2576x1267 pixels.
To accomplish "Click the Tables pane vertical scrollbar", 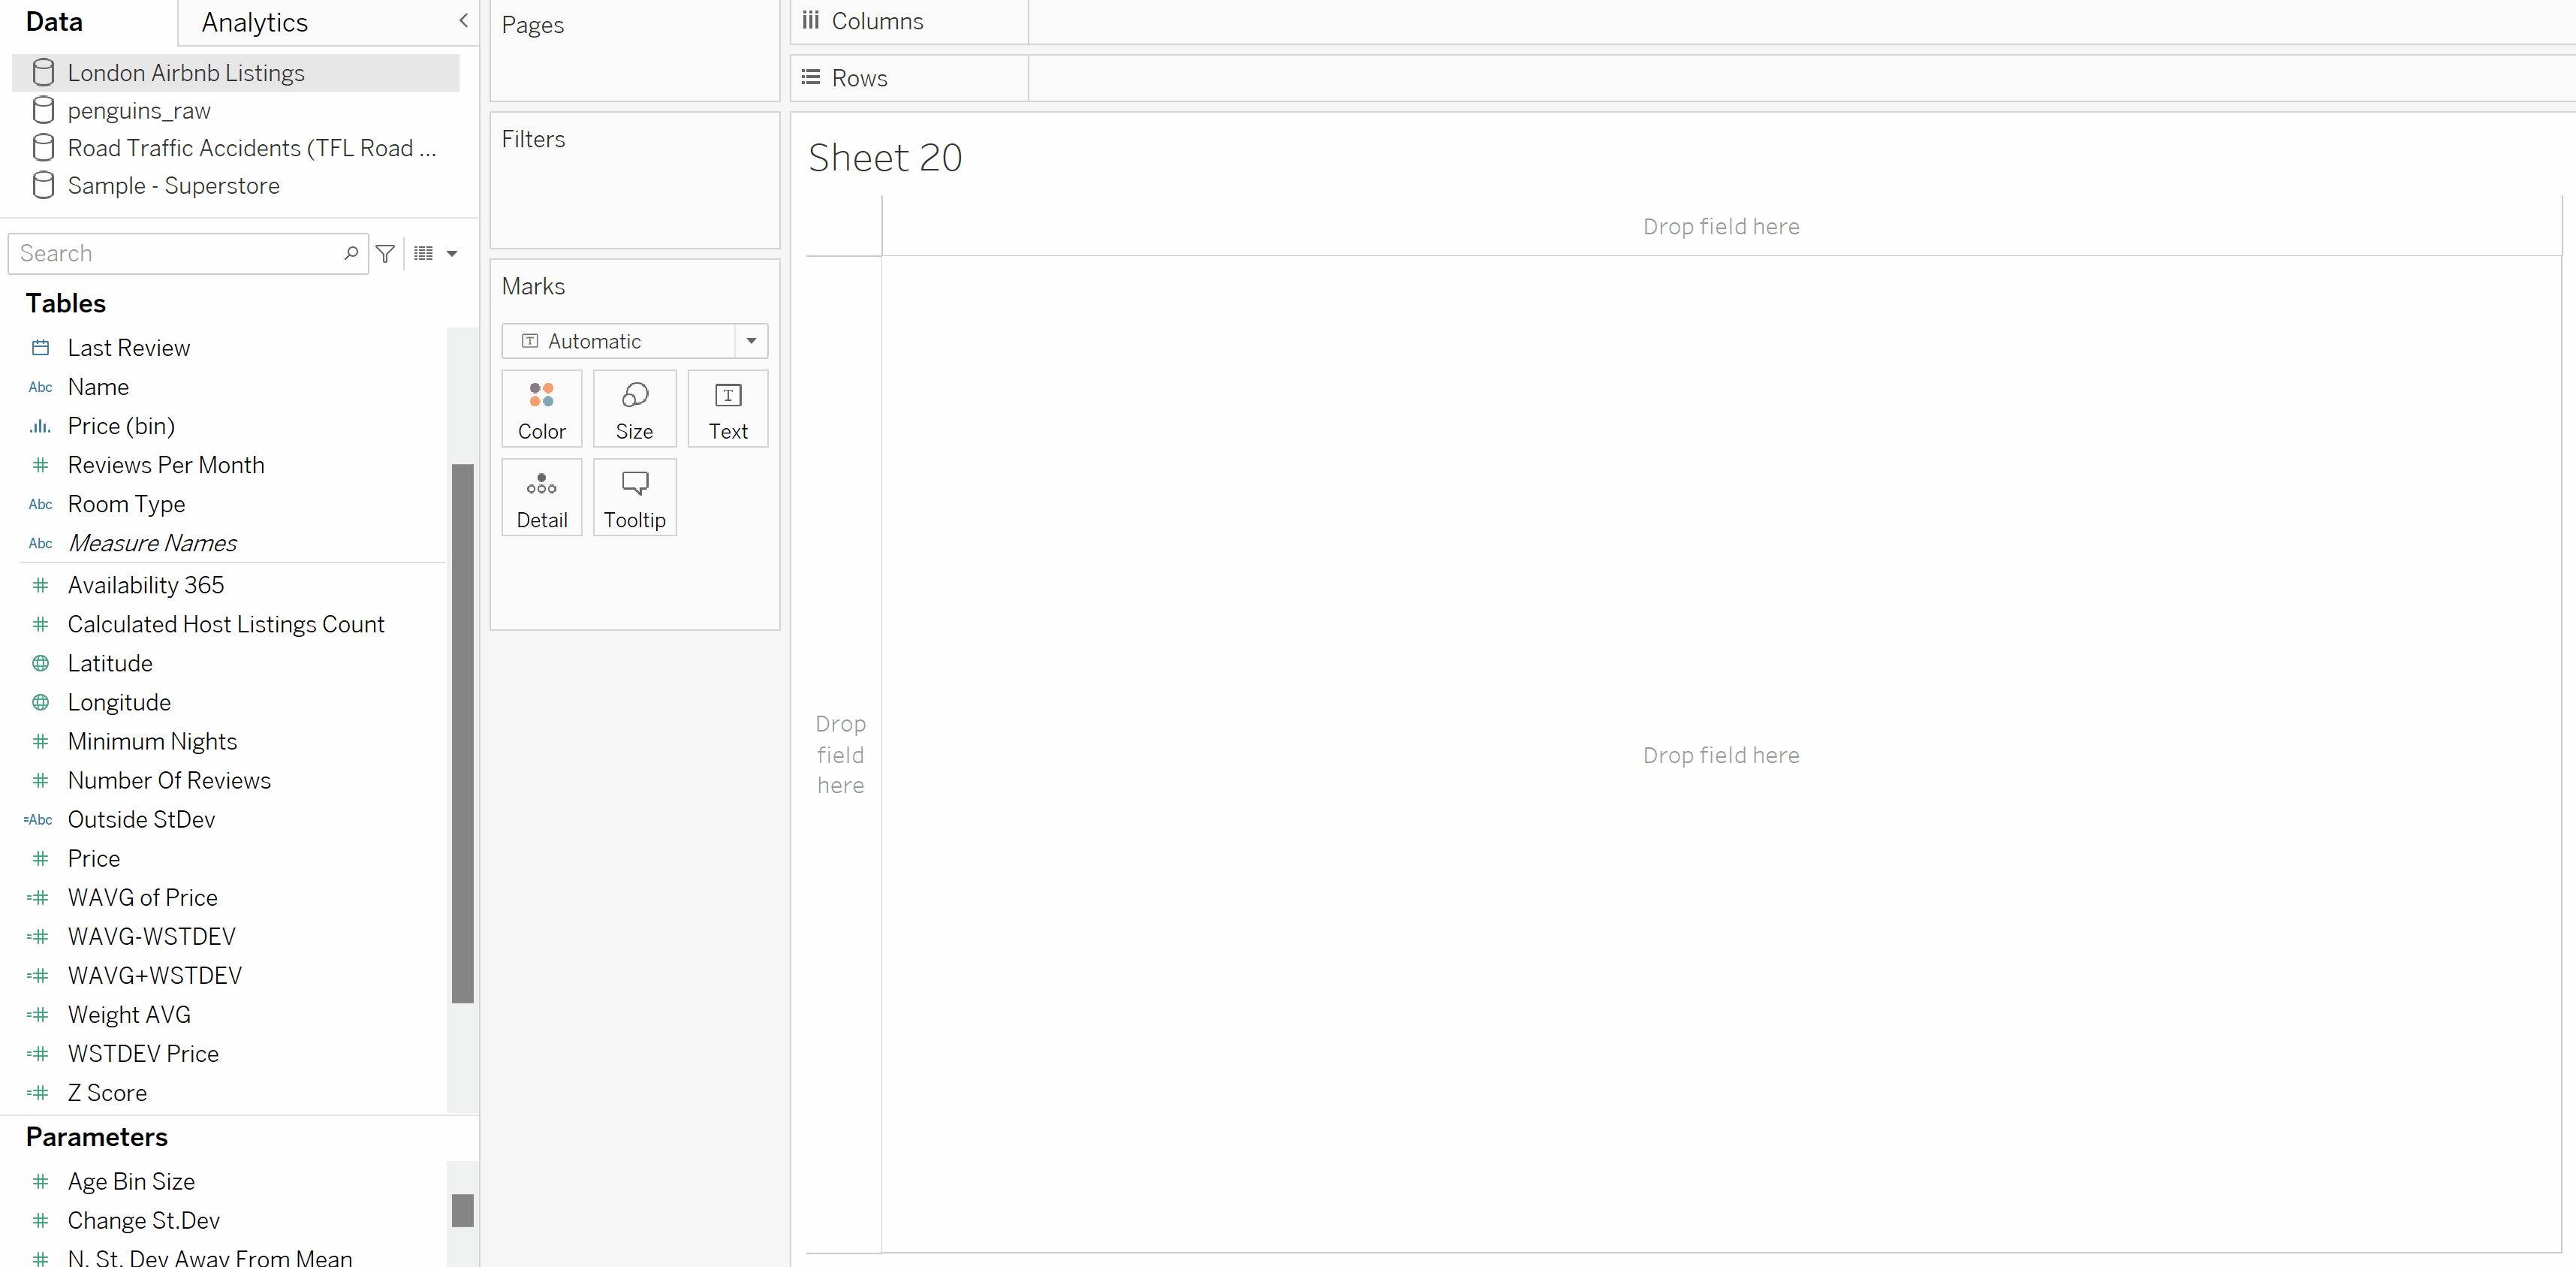I will click(462, 732).
